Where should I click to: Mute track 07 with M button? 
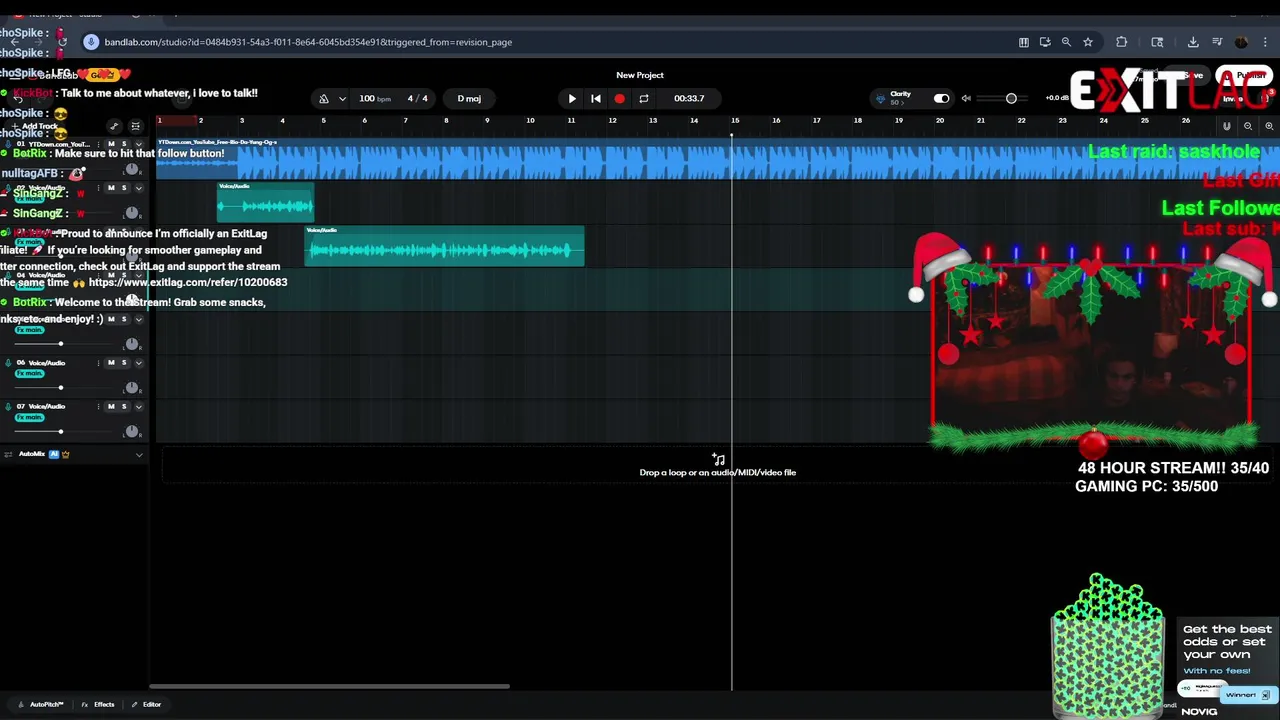click(x=111, y=406)
